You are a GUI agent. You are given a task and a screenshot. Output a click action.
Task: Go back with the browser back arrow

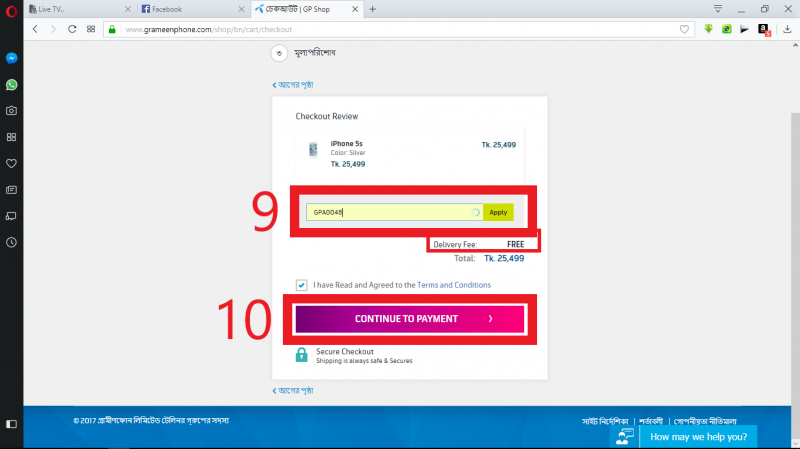pyautogui.click(x=35, y=29)
